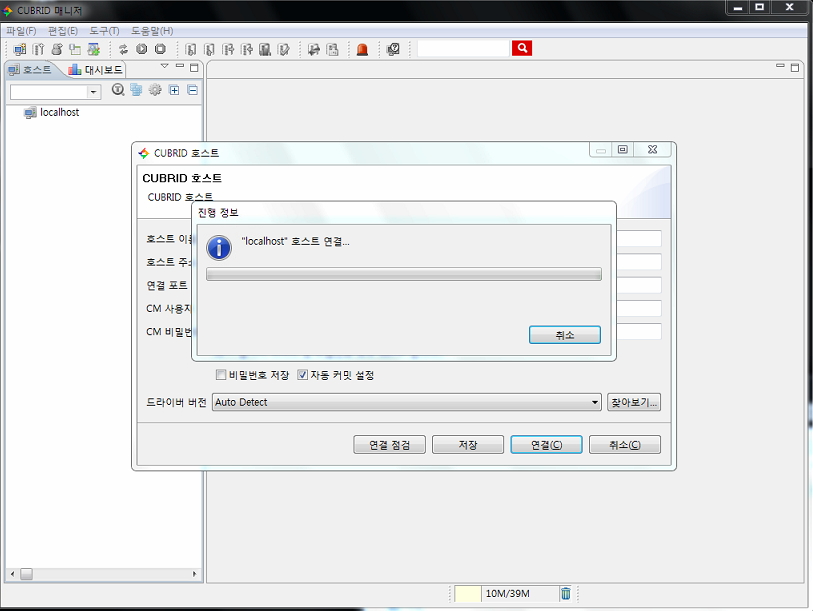
Task: Click the 연결 점검 button
Action: coord(390,444)
